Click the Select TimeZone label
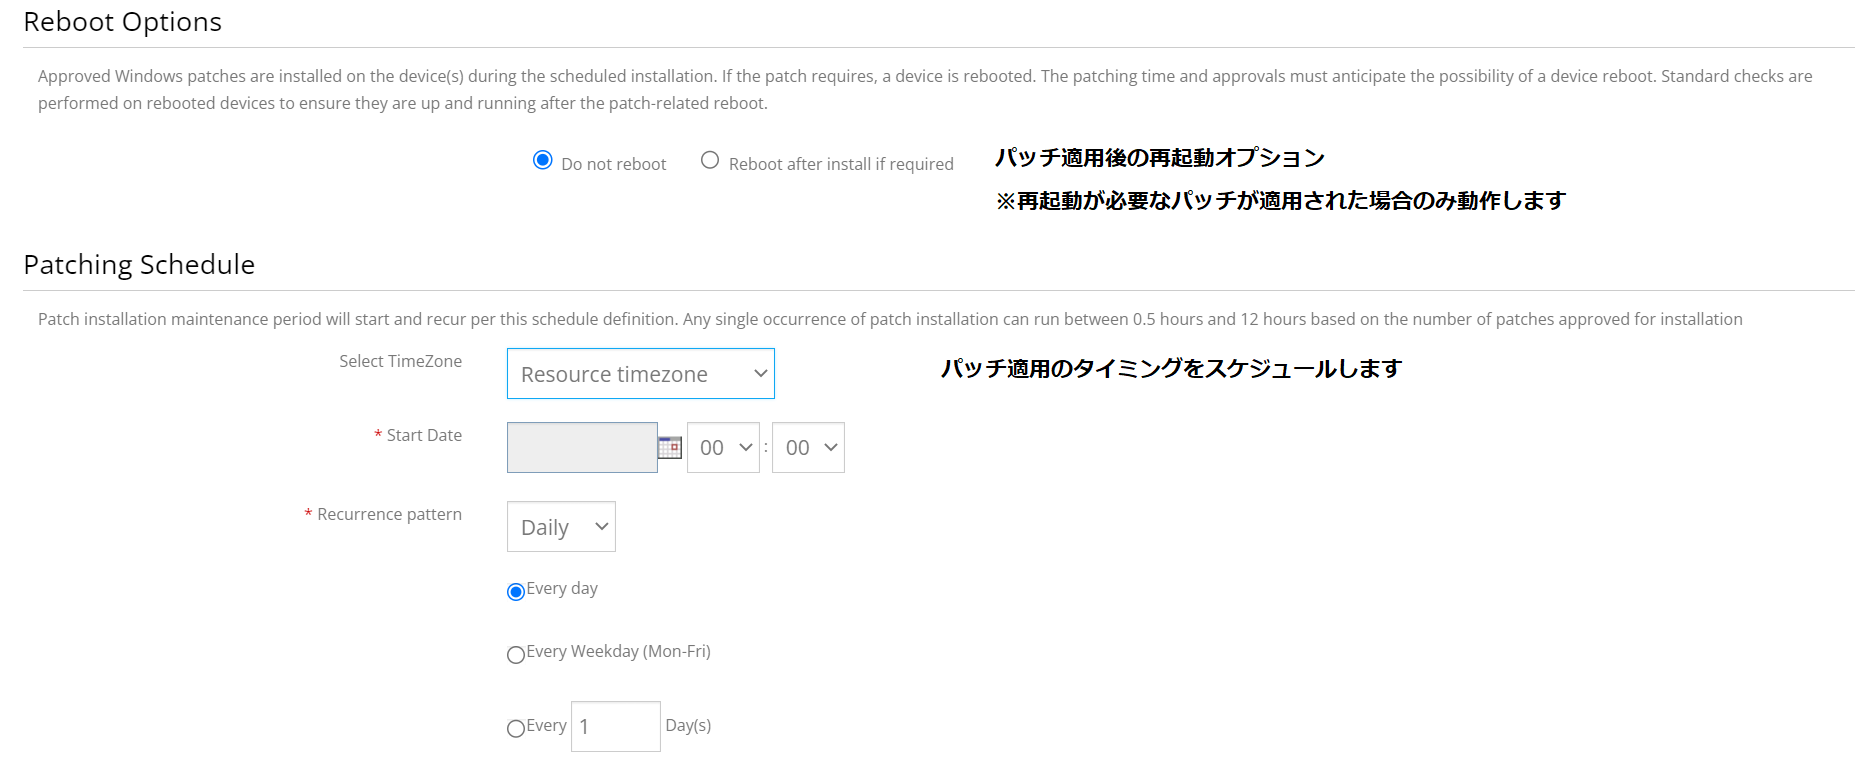1861x765 pixels. pyautogui.click(x=400, y=361)
